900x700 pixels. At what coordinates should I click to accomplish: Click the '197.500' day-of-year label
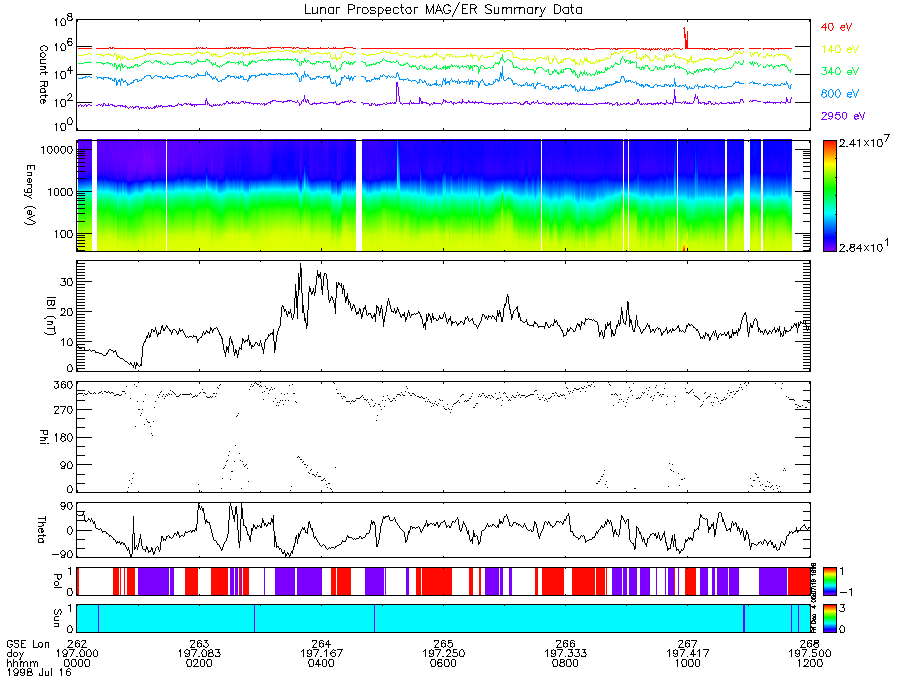click(809, 654)
